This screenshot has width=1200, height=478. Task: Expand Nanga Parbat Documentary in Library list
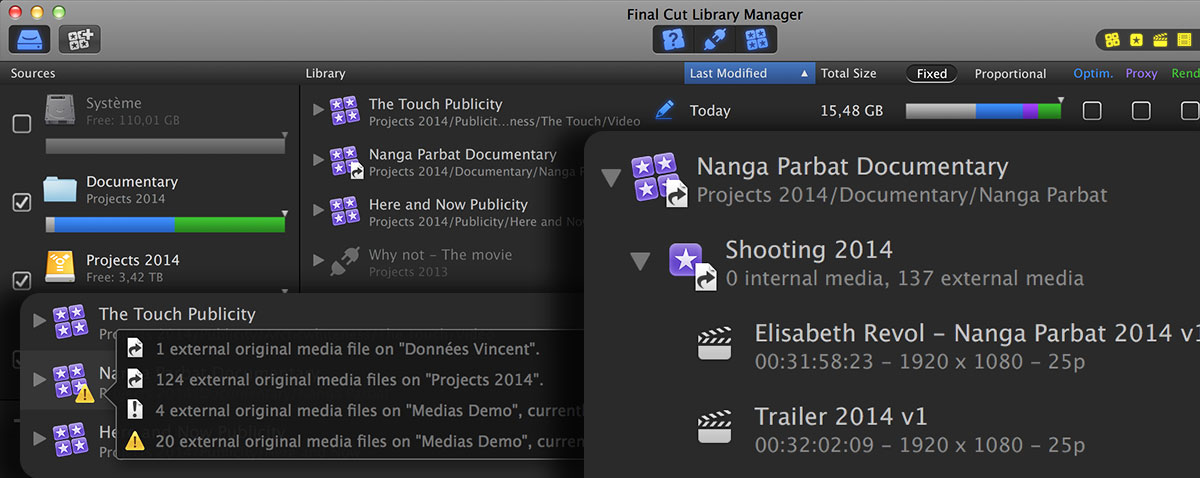coord(318,160)
